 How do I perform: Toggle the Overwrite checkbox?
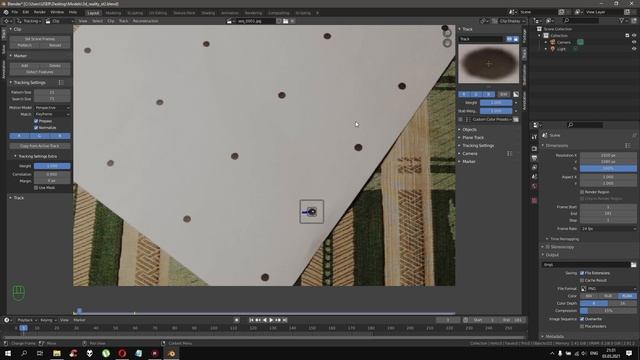click(x=582, y=319)
